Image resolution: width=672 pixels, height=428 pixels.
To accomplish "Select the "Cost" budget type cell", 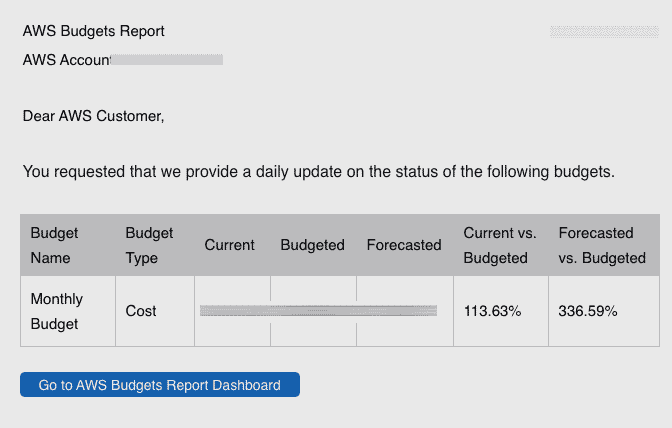I will click(x=155, y=311).
